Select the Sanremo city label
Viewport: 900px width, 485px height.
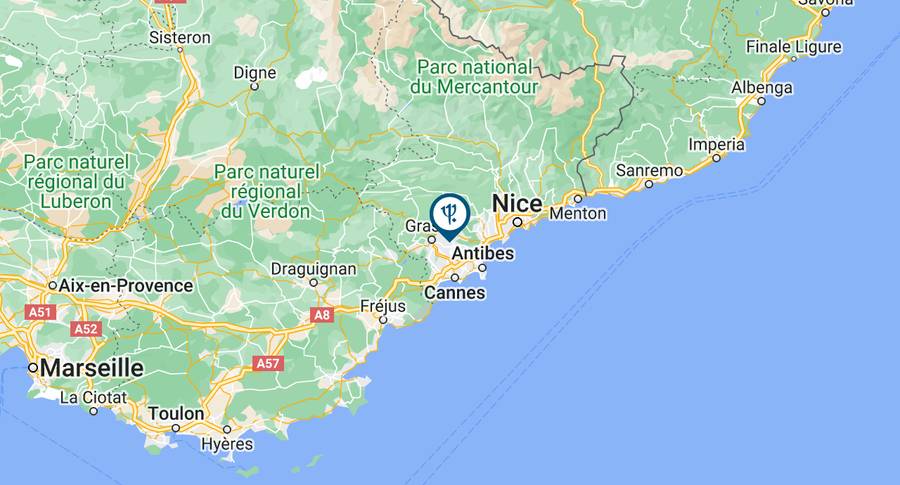coord(650,170)
